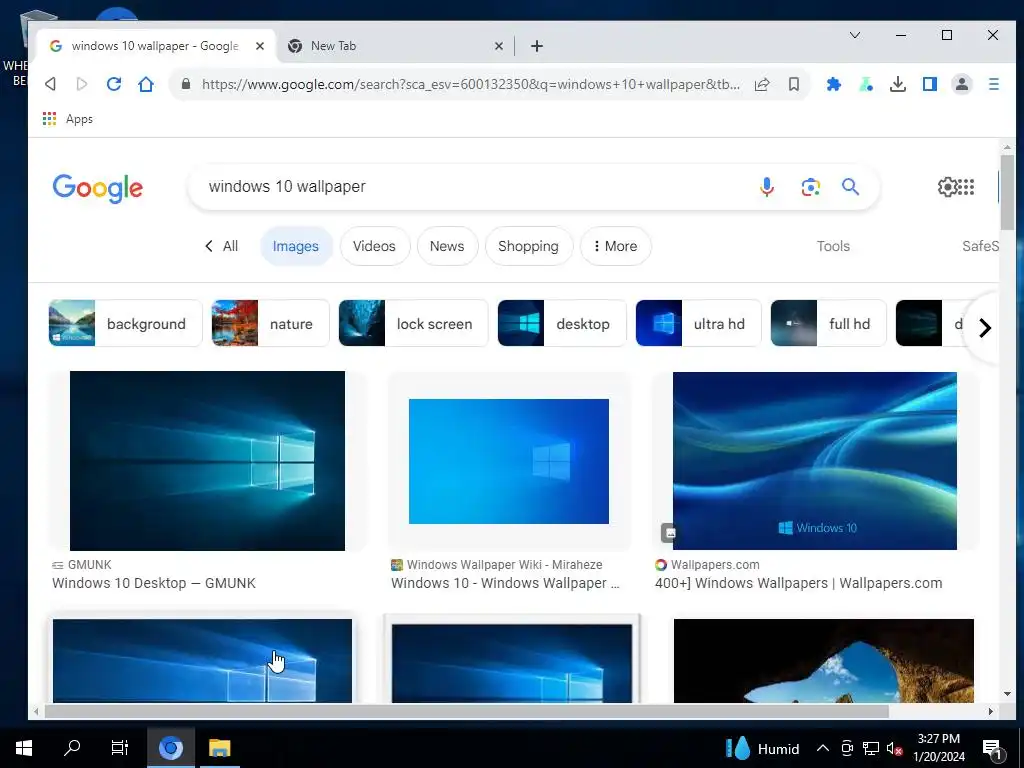Go back to All results
The width and height of the screenshot is (1024, 768).
click(x=221, y=246)
